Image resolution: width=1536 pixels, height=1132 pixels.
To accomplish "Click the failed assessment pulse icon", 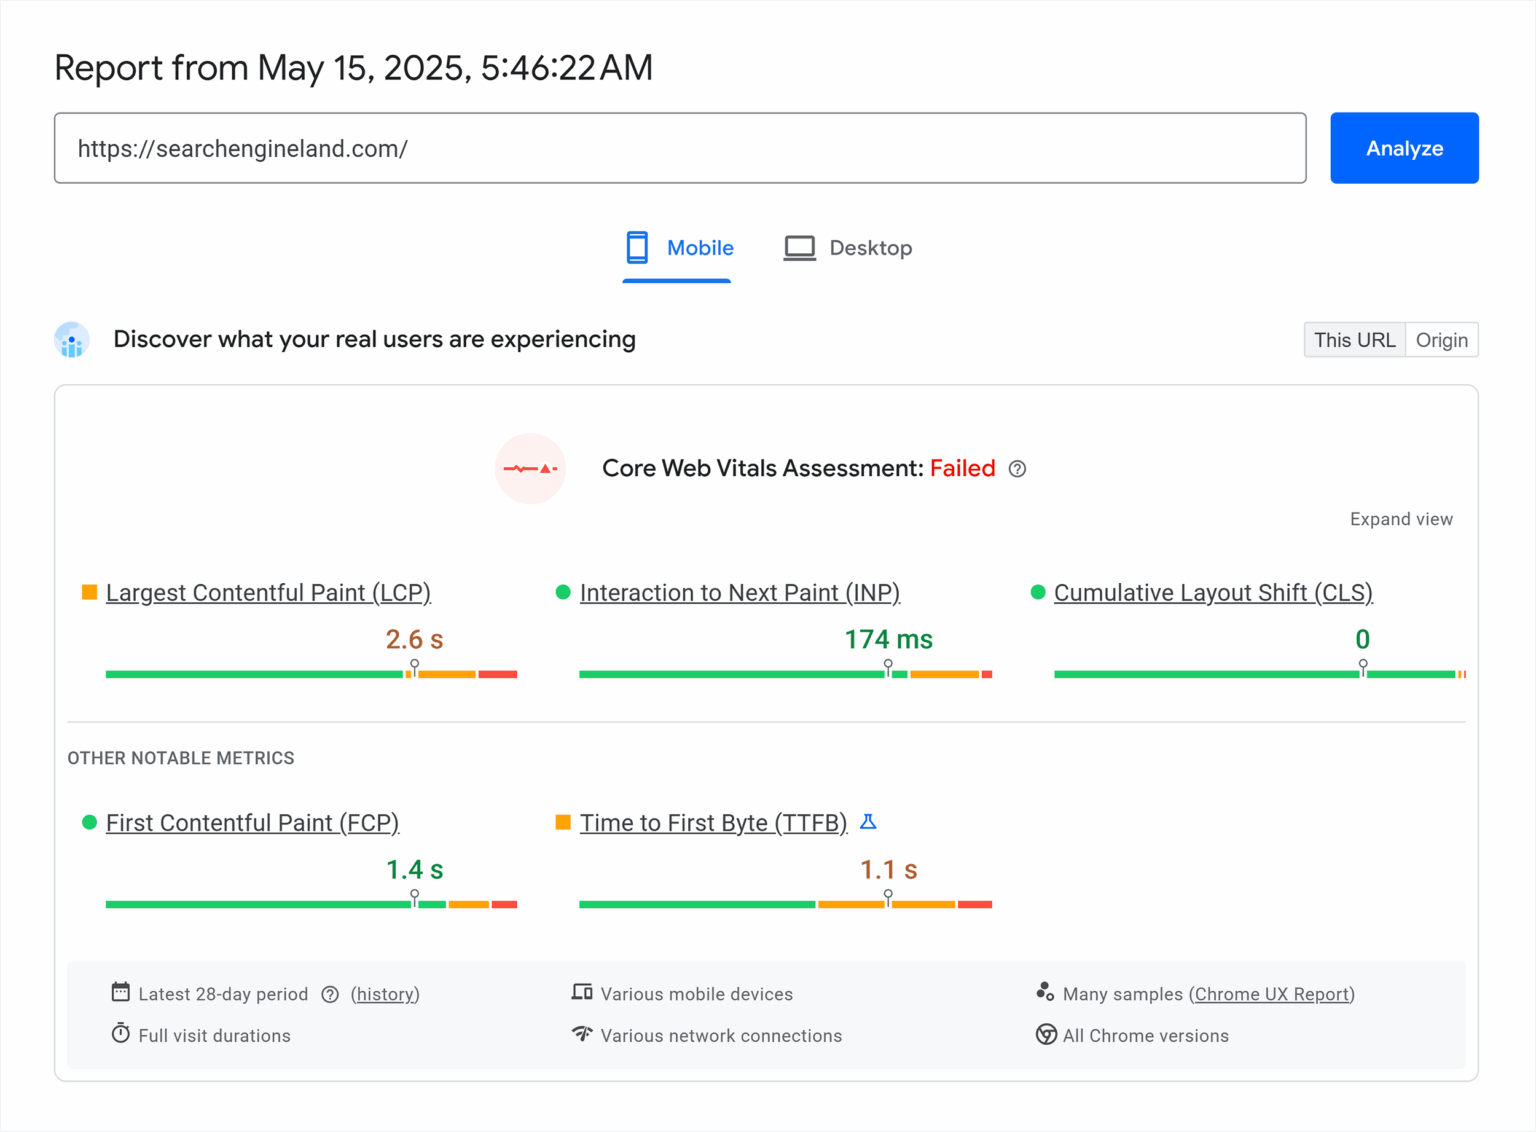I will 531,468.
